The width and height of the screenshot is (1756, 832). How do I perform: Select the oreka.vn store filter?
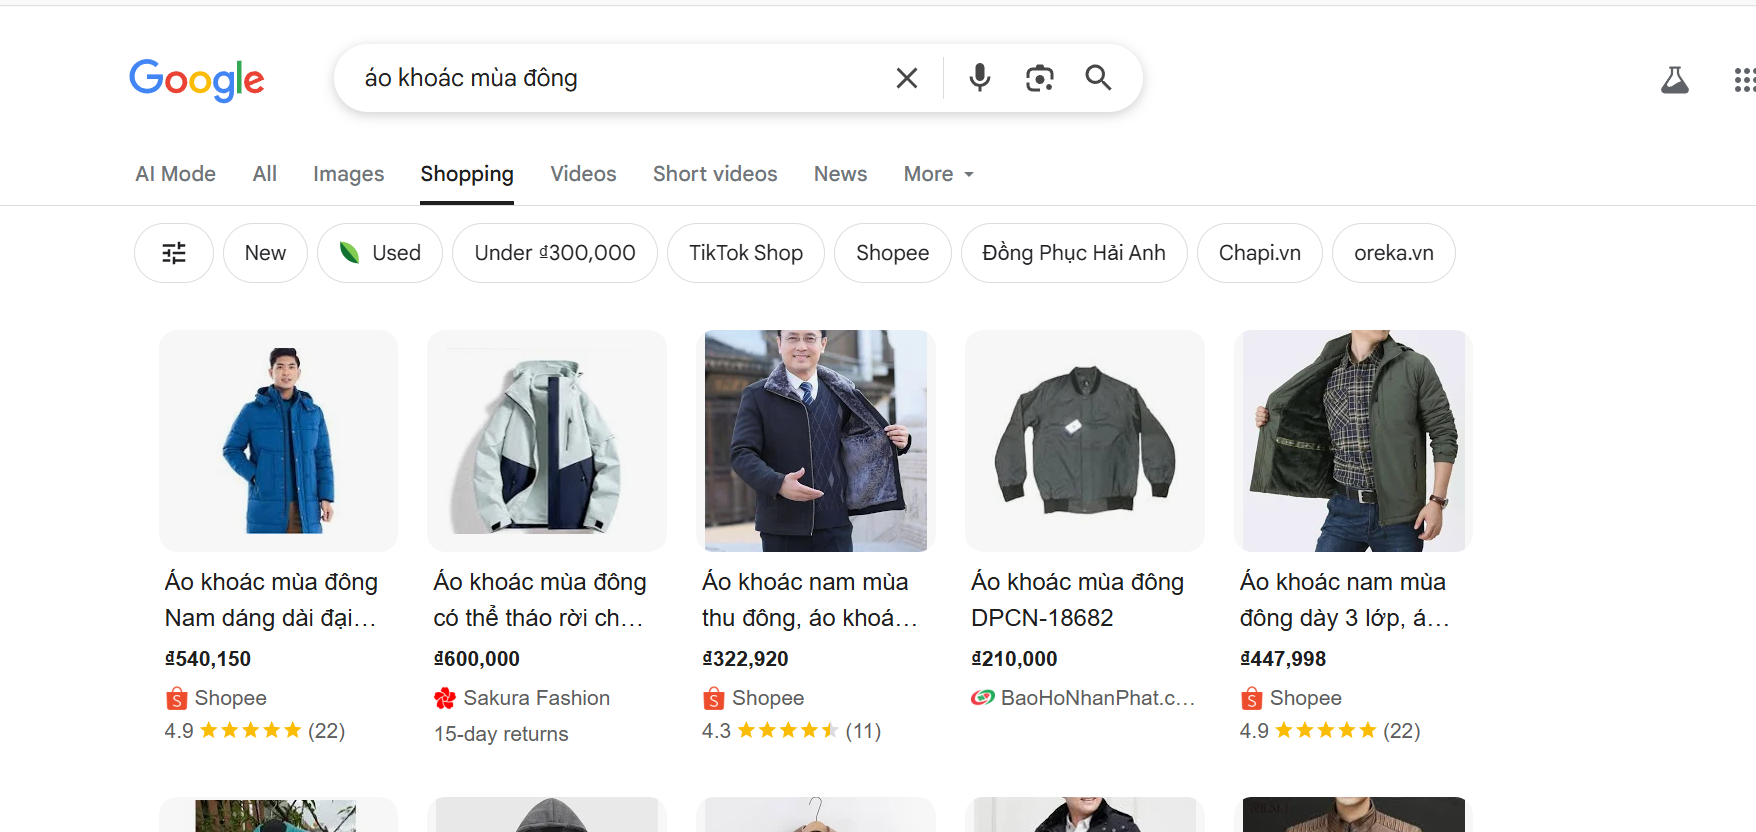[1393, 253]
